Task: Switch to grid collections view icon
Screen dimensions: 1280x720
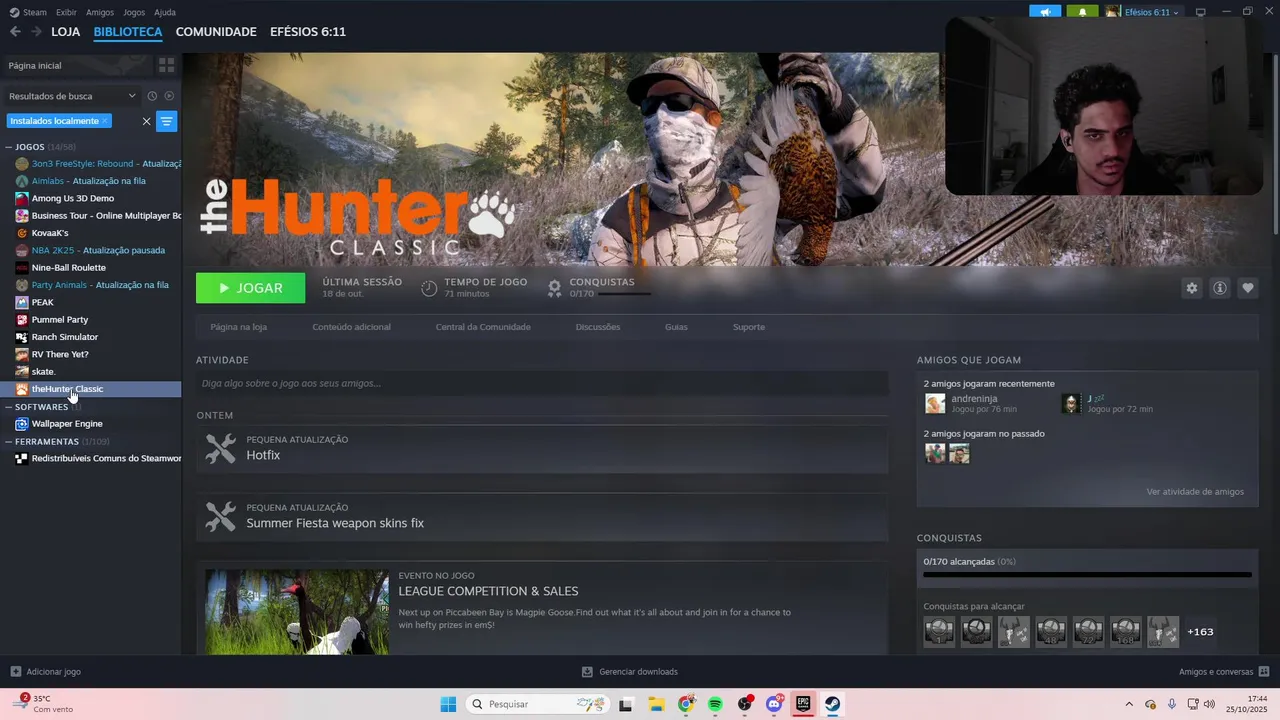Action: [167, 65]
